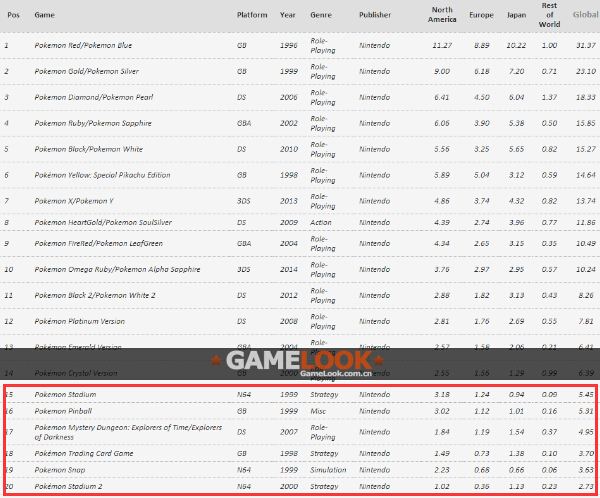Select North America value 11.27
The width and height of the screenshot is (600, 498).
coord(442,45)
